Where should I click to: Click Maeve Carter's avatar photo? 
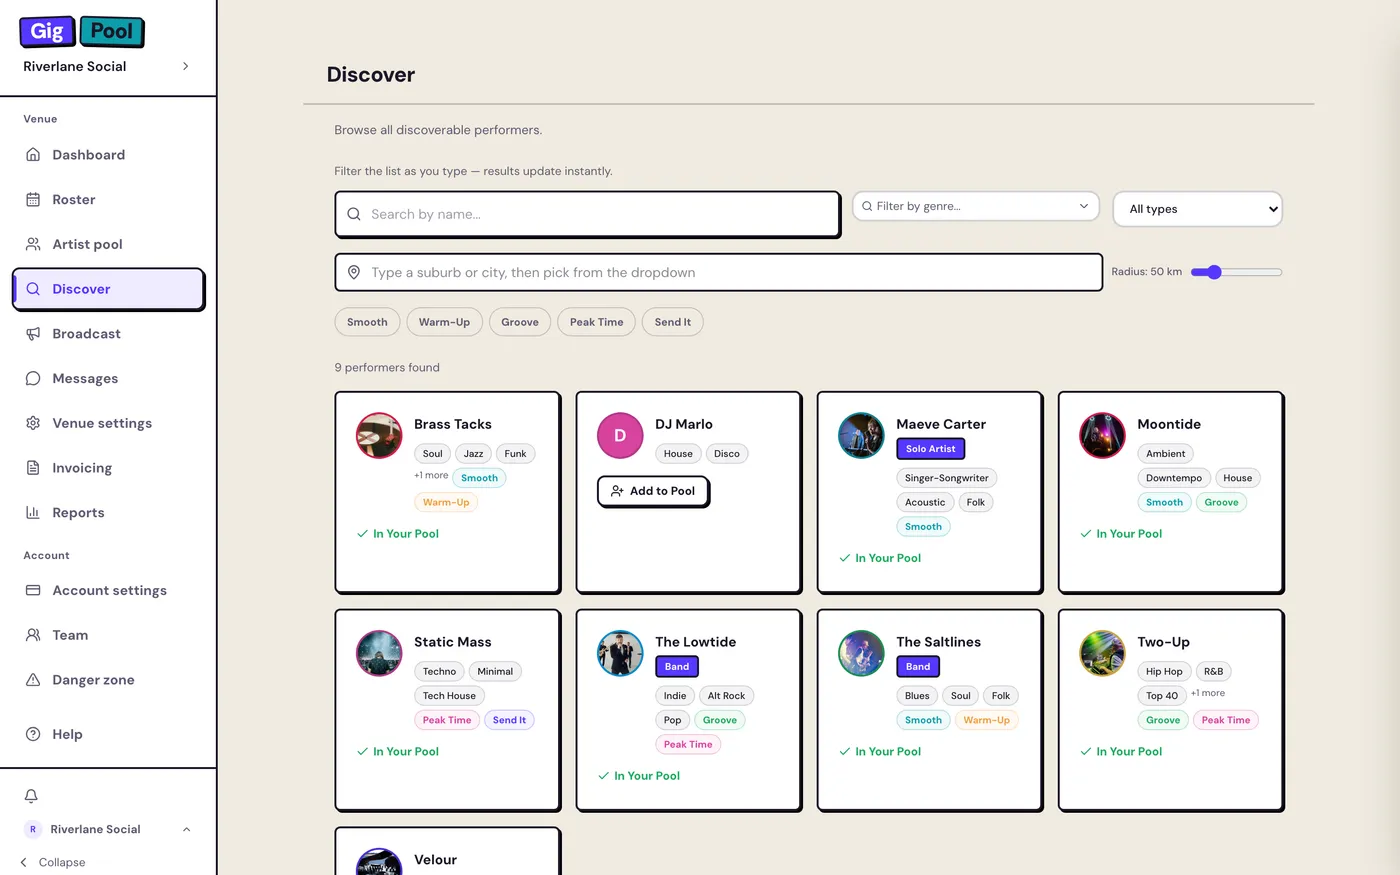point(861,436)
